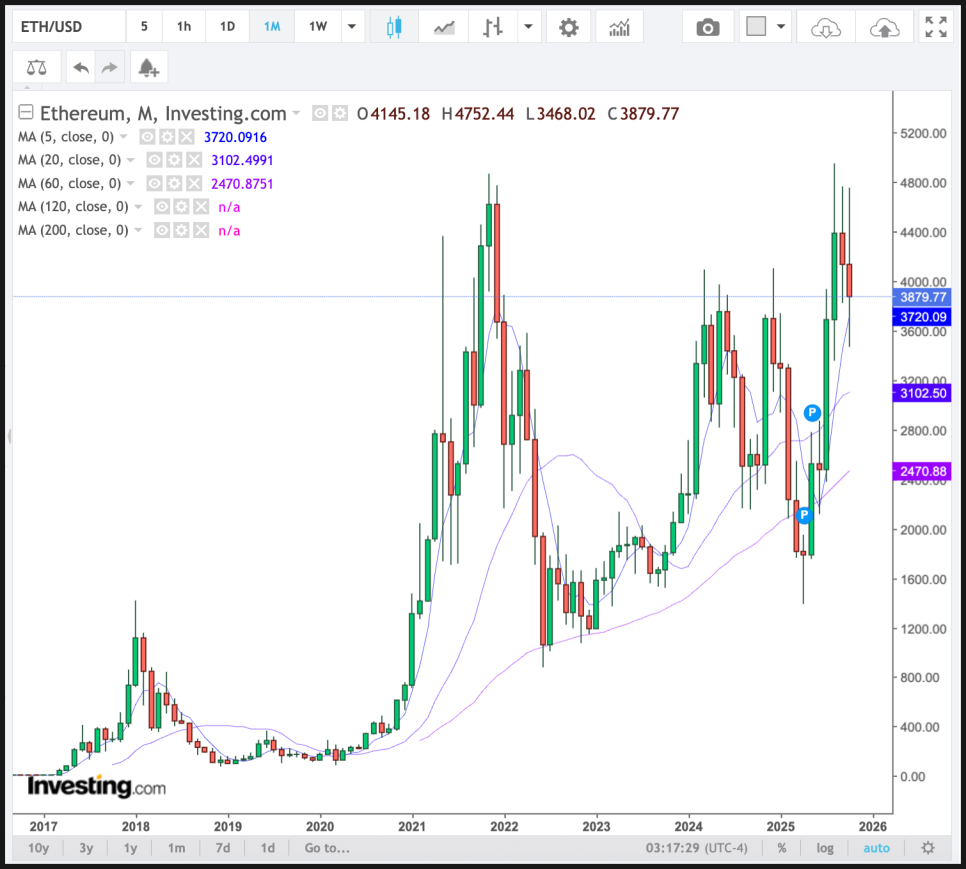
Task: Toggle visibility of MA (60, close, 0)
Action: 154,183
